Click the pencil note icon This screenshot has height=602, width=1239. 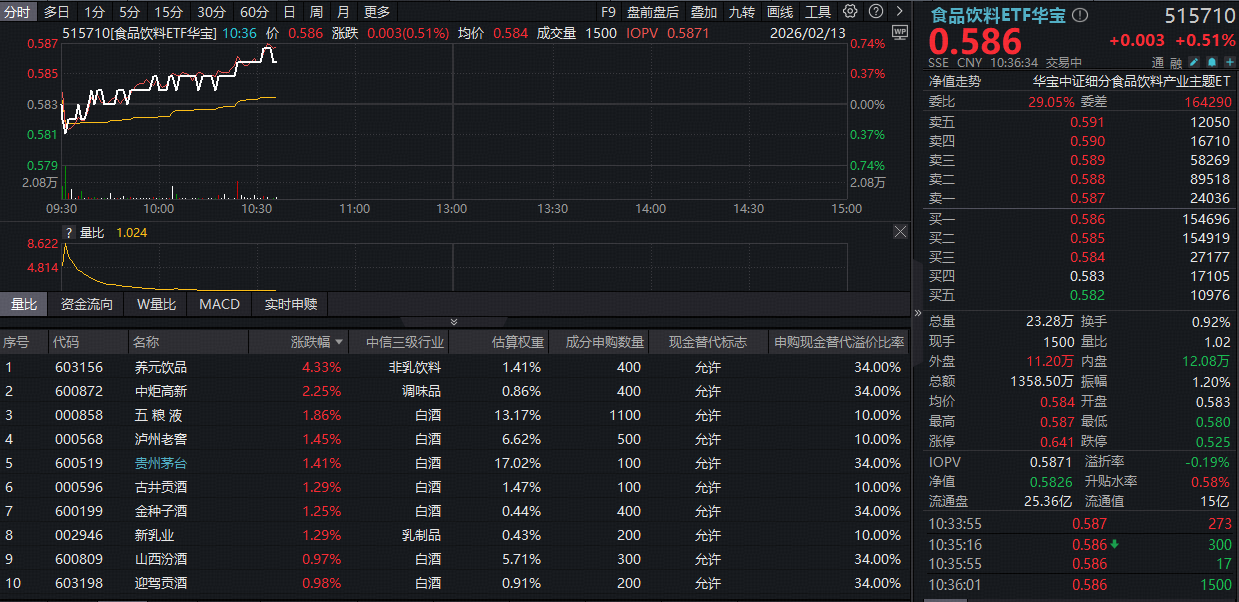tap(1195, 62)
